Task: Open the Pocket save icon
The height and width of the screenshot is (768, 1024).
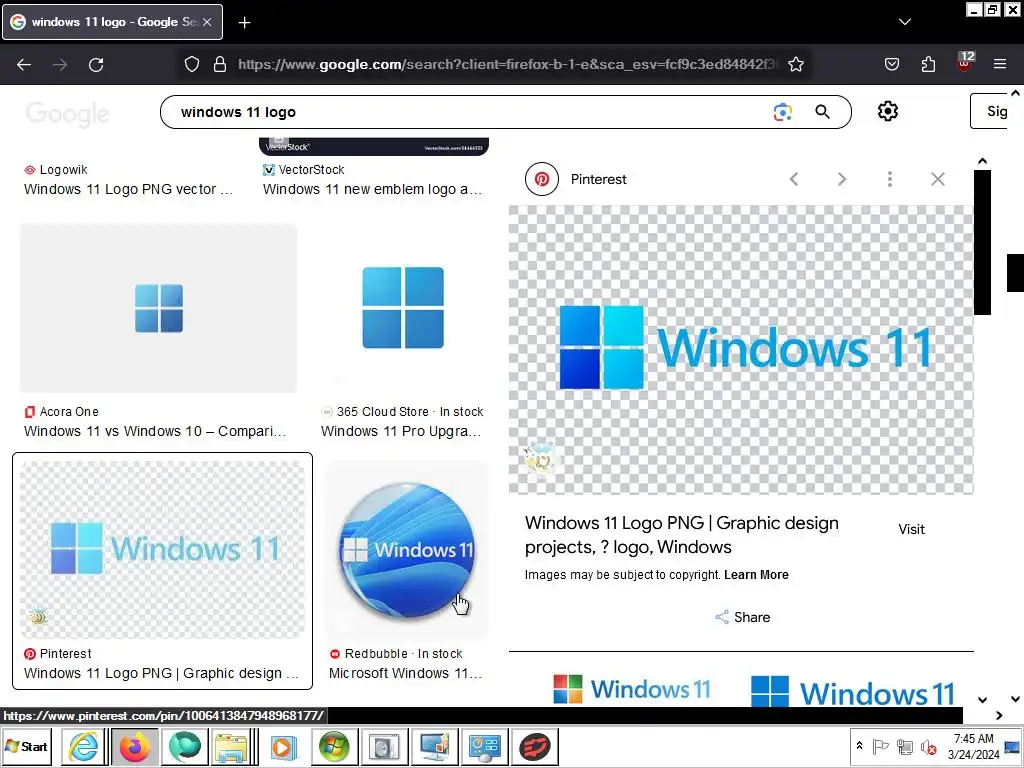Action: point(891,64)
